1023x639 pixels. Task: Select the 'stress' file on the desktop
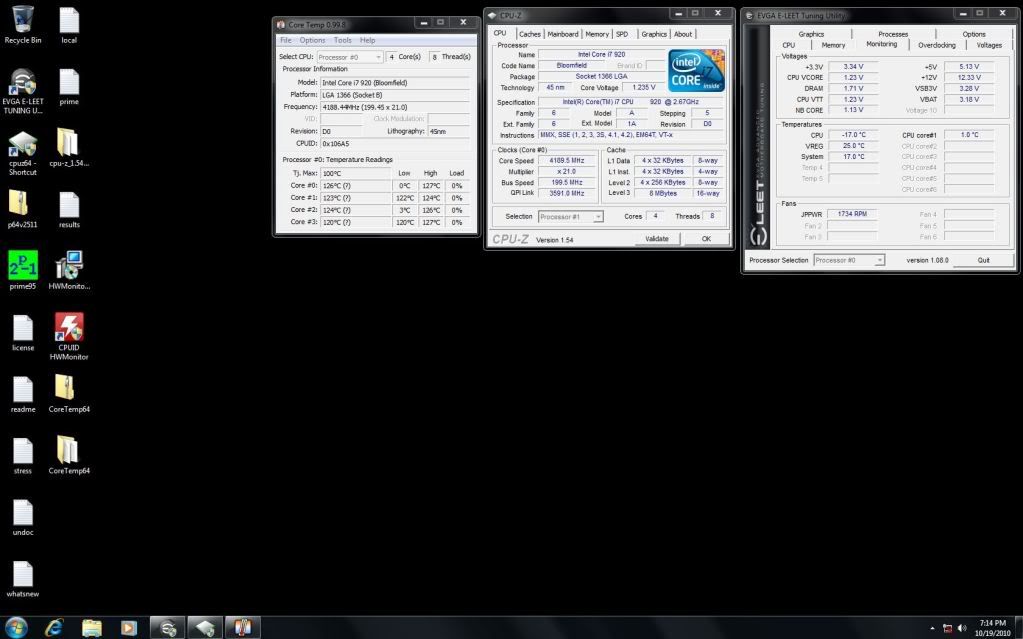point(23,455)
